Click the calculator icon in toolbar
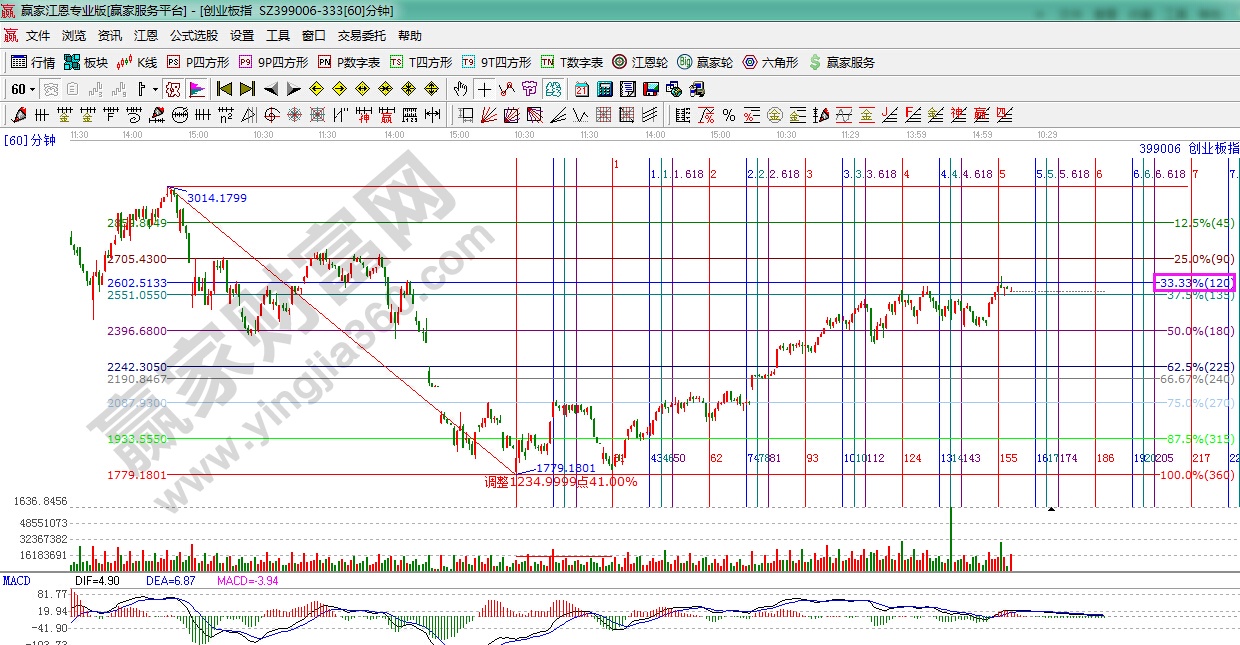Image resolution: width=1240 pixels, height=645 pixels. coord(604,89)
